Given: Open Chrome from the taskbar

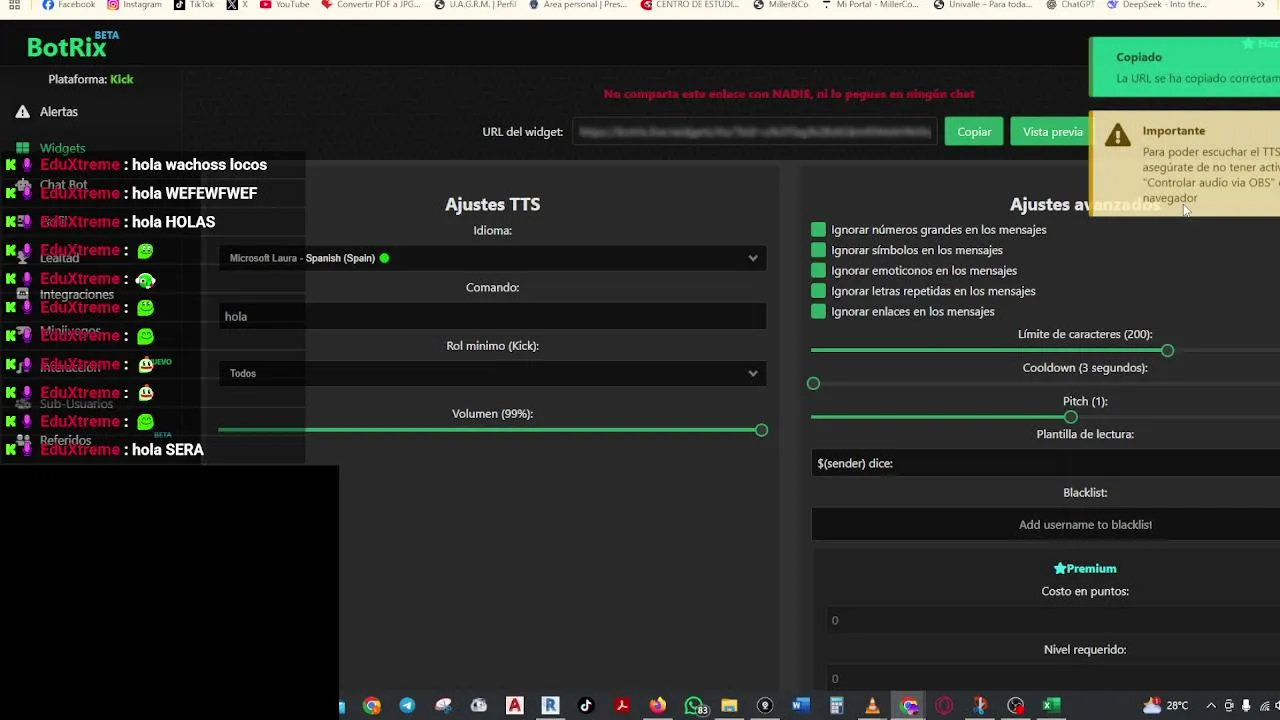Looking at the screenshot, I should point(372,706).
